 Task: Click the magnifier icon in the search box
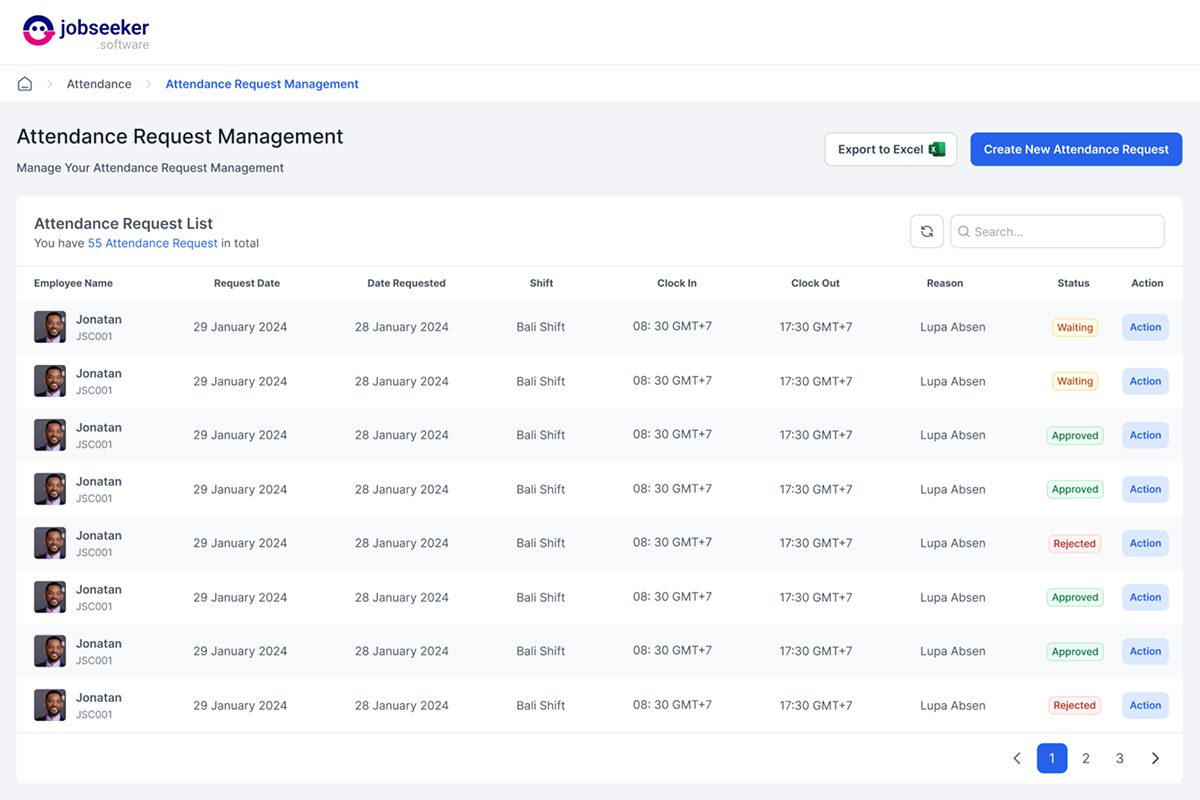pyautogui.click(x=964, y=232)
